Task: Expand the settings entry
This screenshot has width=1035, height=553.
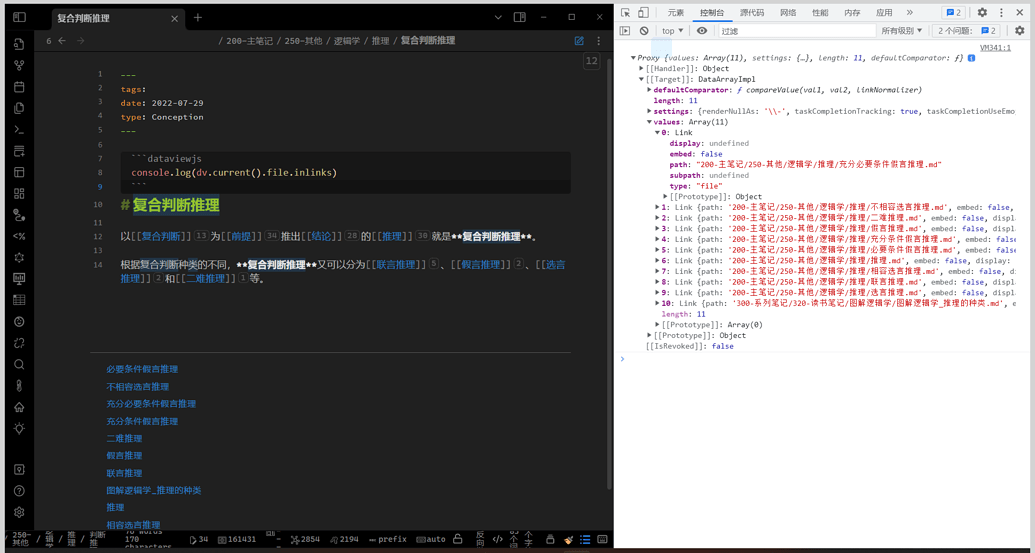Action: 650,112
